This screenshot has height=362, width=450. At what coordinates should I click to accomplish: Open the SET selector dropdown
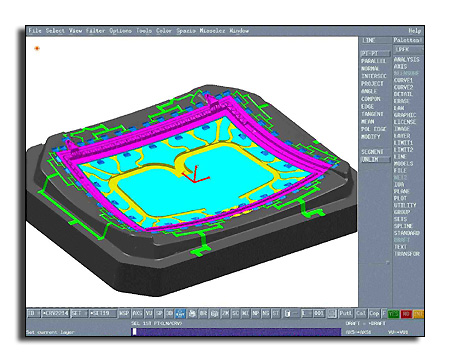(80, 314)
